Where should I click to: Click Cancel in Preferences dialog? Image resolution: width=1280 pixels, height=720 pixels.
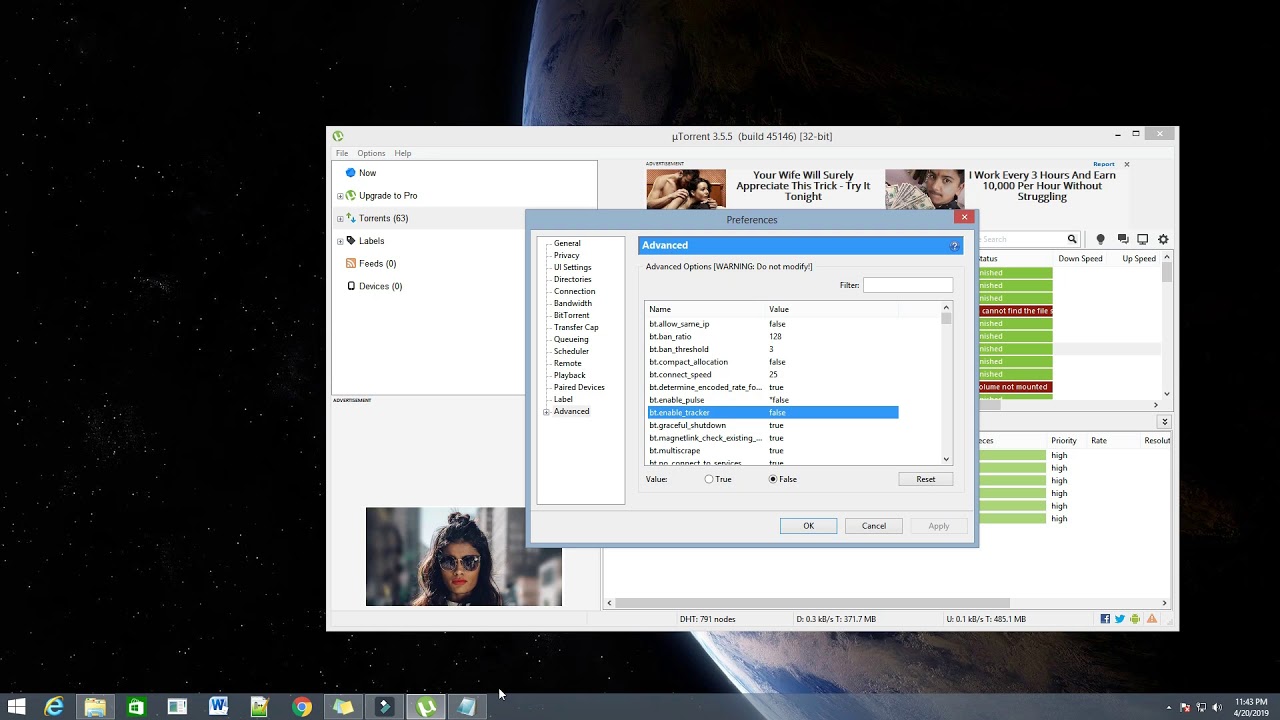874,526
